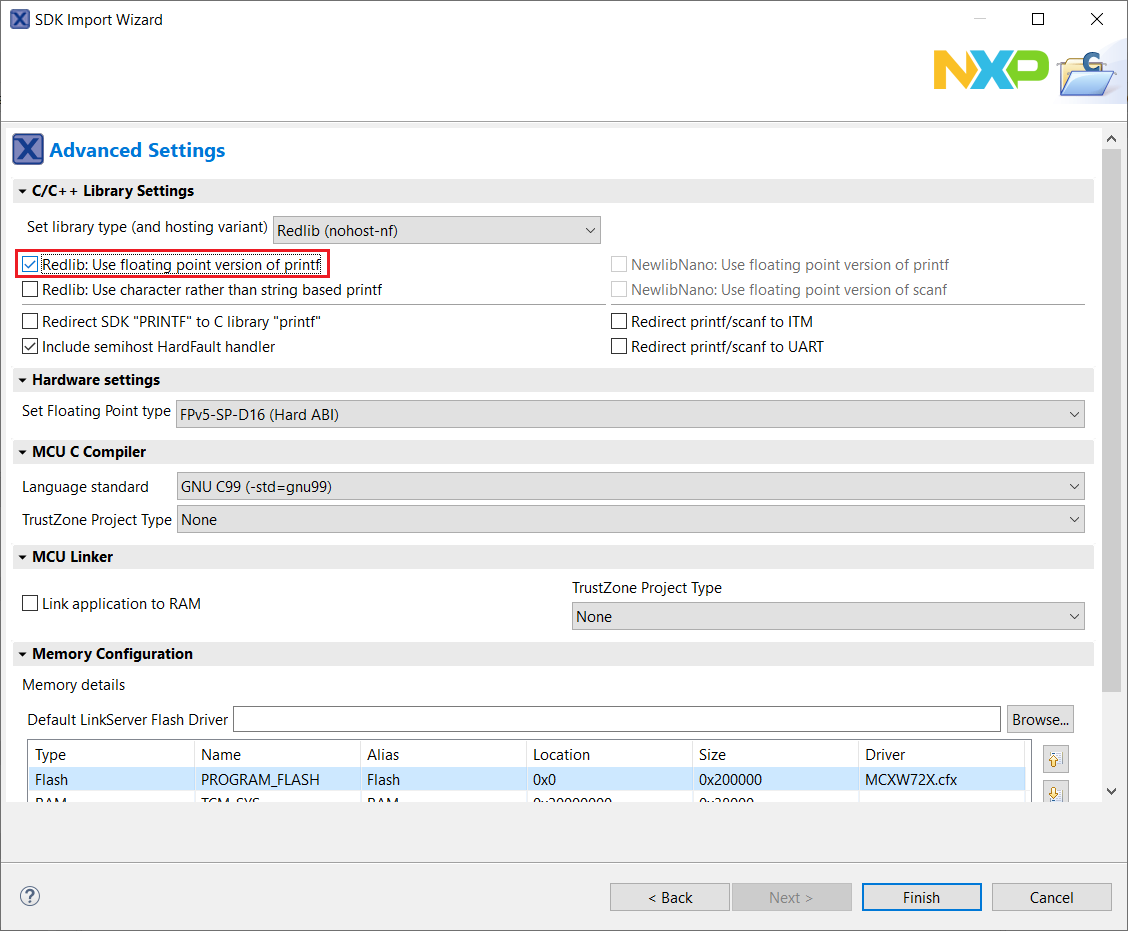Click the help question mark icon
This screenshot has width=1128, height=931.
[x=29, y=896]
